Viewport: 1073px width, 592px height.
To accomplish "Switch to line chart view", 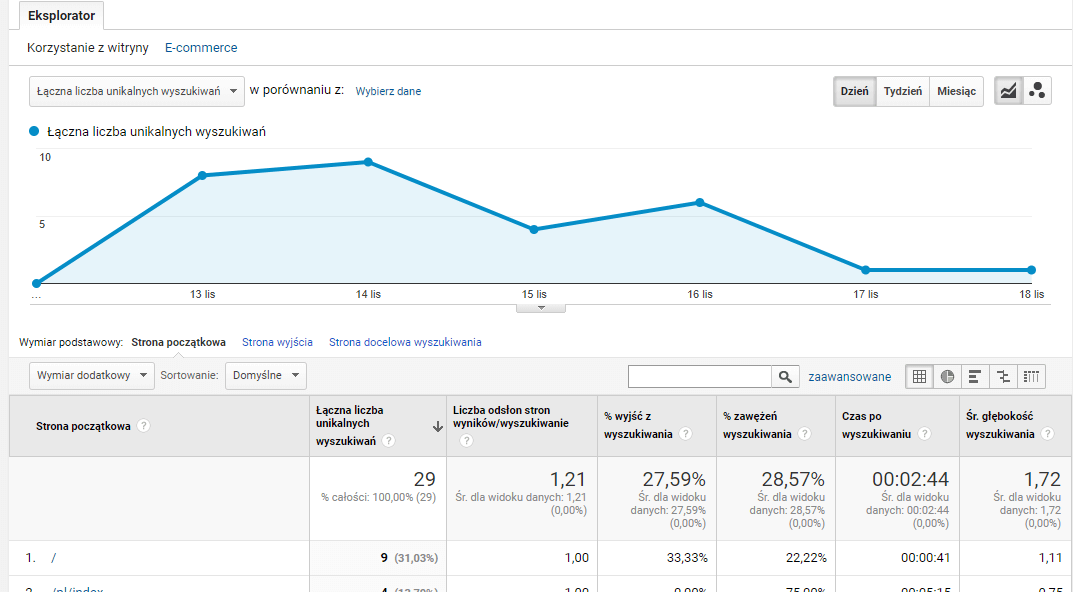I will tap(1009, 91).
